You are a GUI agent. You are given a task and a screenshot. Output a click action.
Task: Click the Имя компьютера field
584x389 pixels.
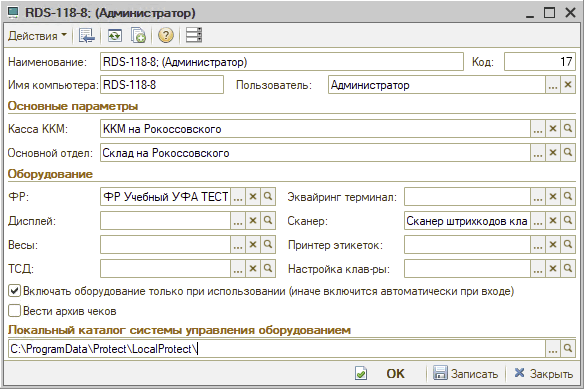[x=162, y=85]
